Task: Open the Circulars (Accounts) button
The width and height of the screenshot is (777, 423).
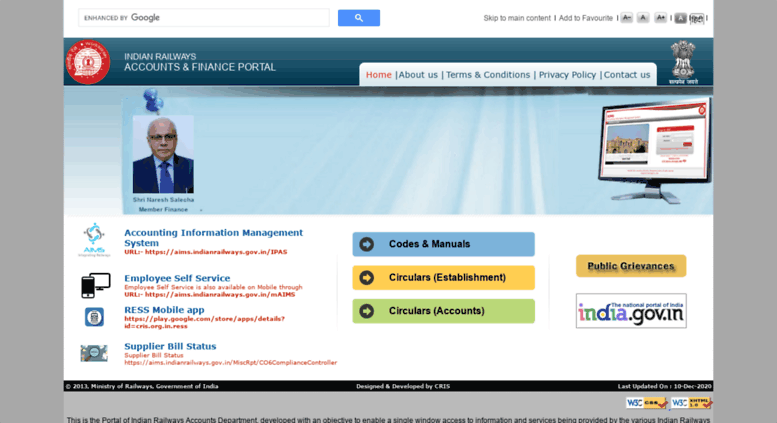Action: 444,311
